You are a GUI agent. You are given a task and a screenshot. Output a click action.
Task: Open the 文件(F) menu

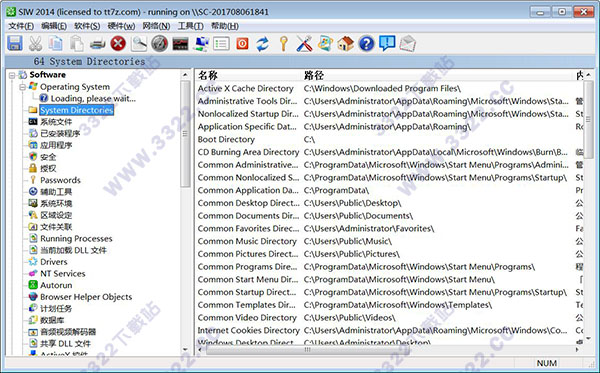coord(21,26)
